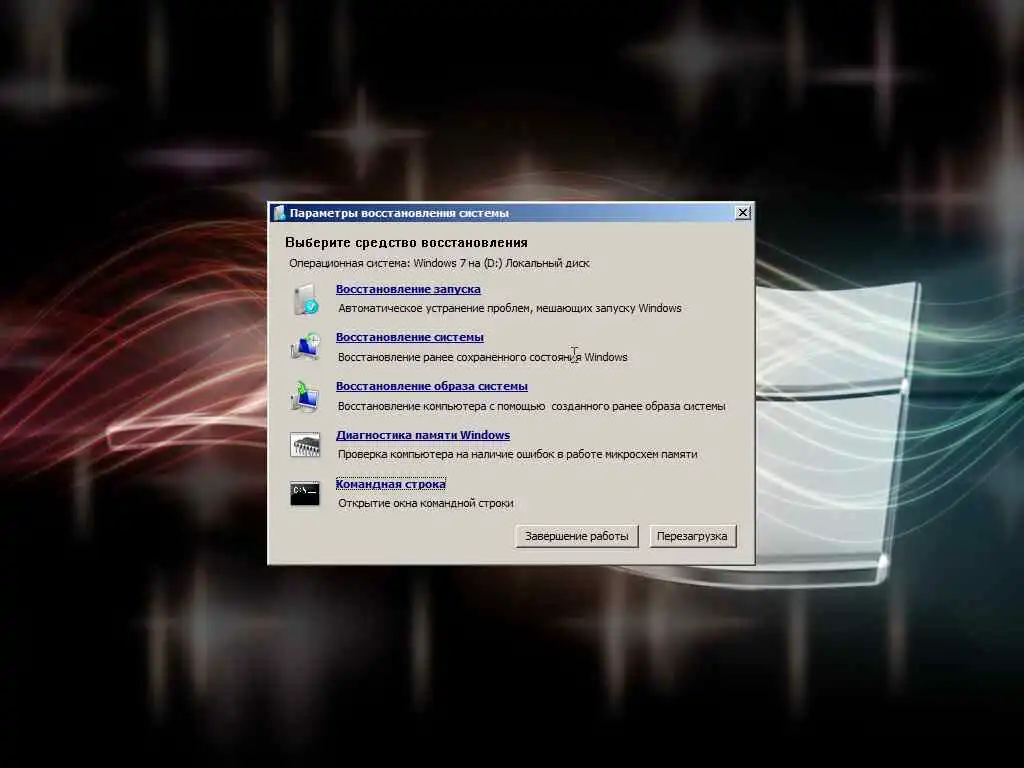
Task: Open the Восстановление образа системы link
Action: point(432,387)
